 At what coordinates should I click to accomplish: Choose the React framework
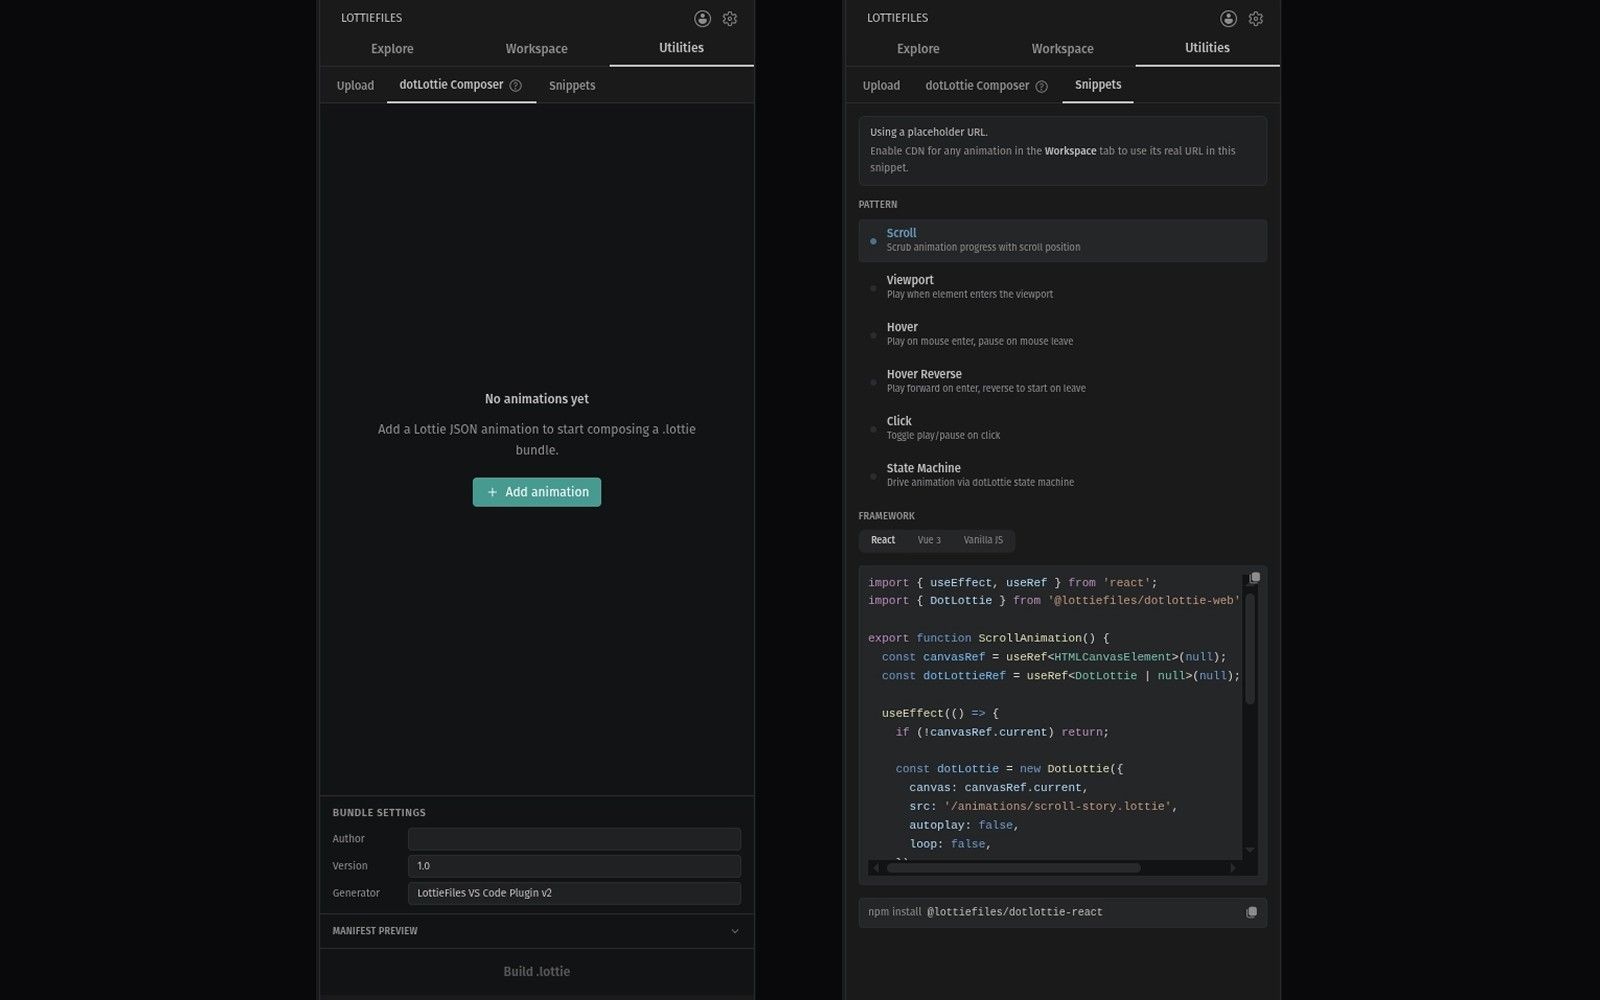(x=883, y=540)
